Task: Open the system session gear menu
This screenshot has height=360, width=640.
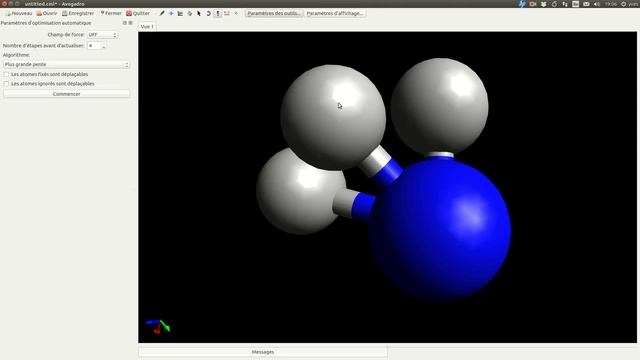Action: coord(623,4)
